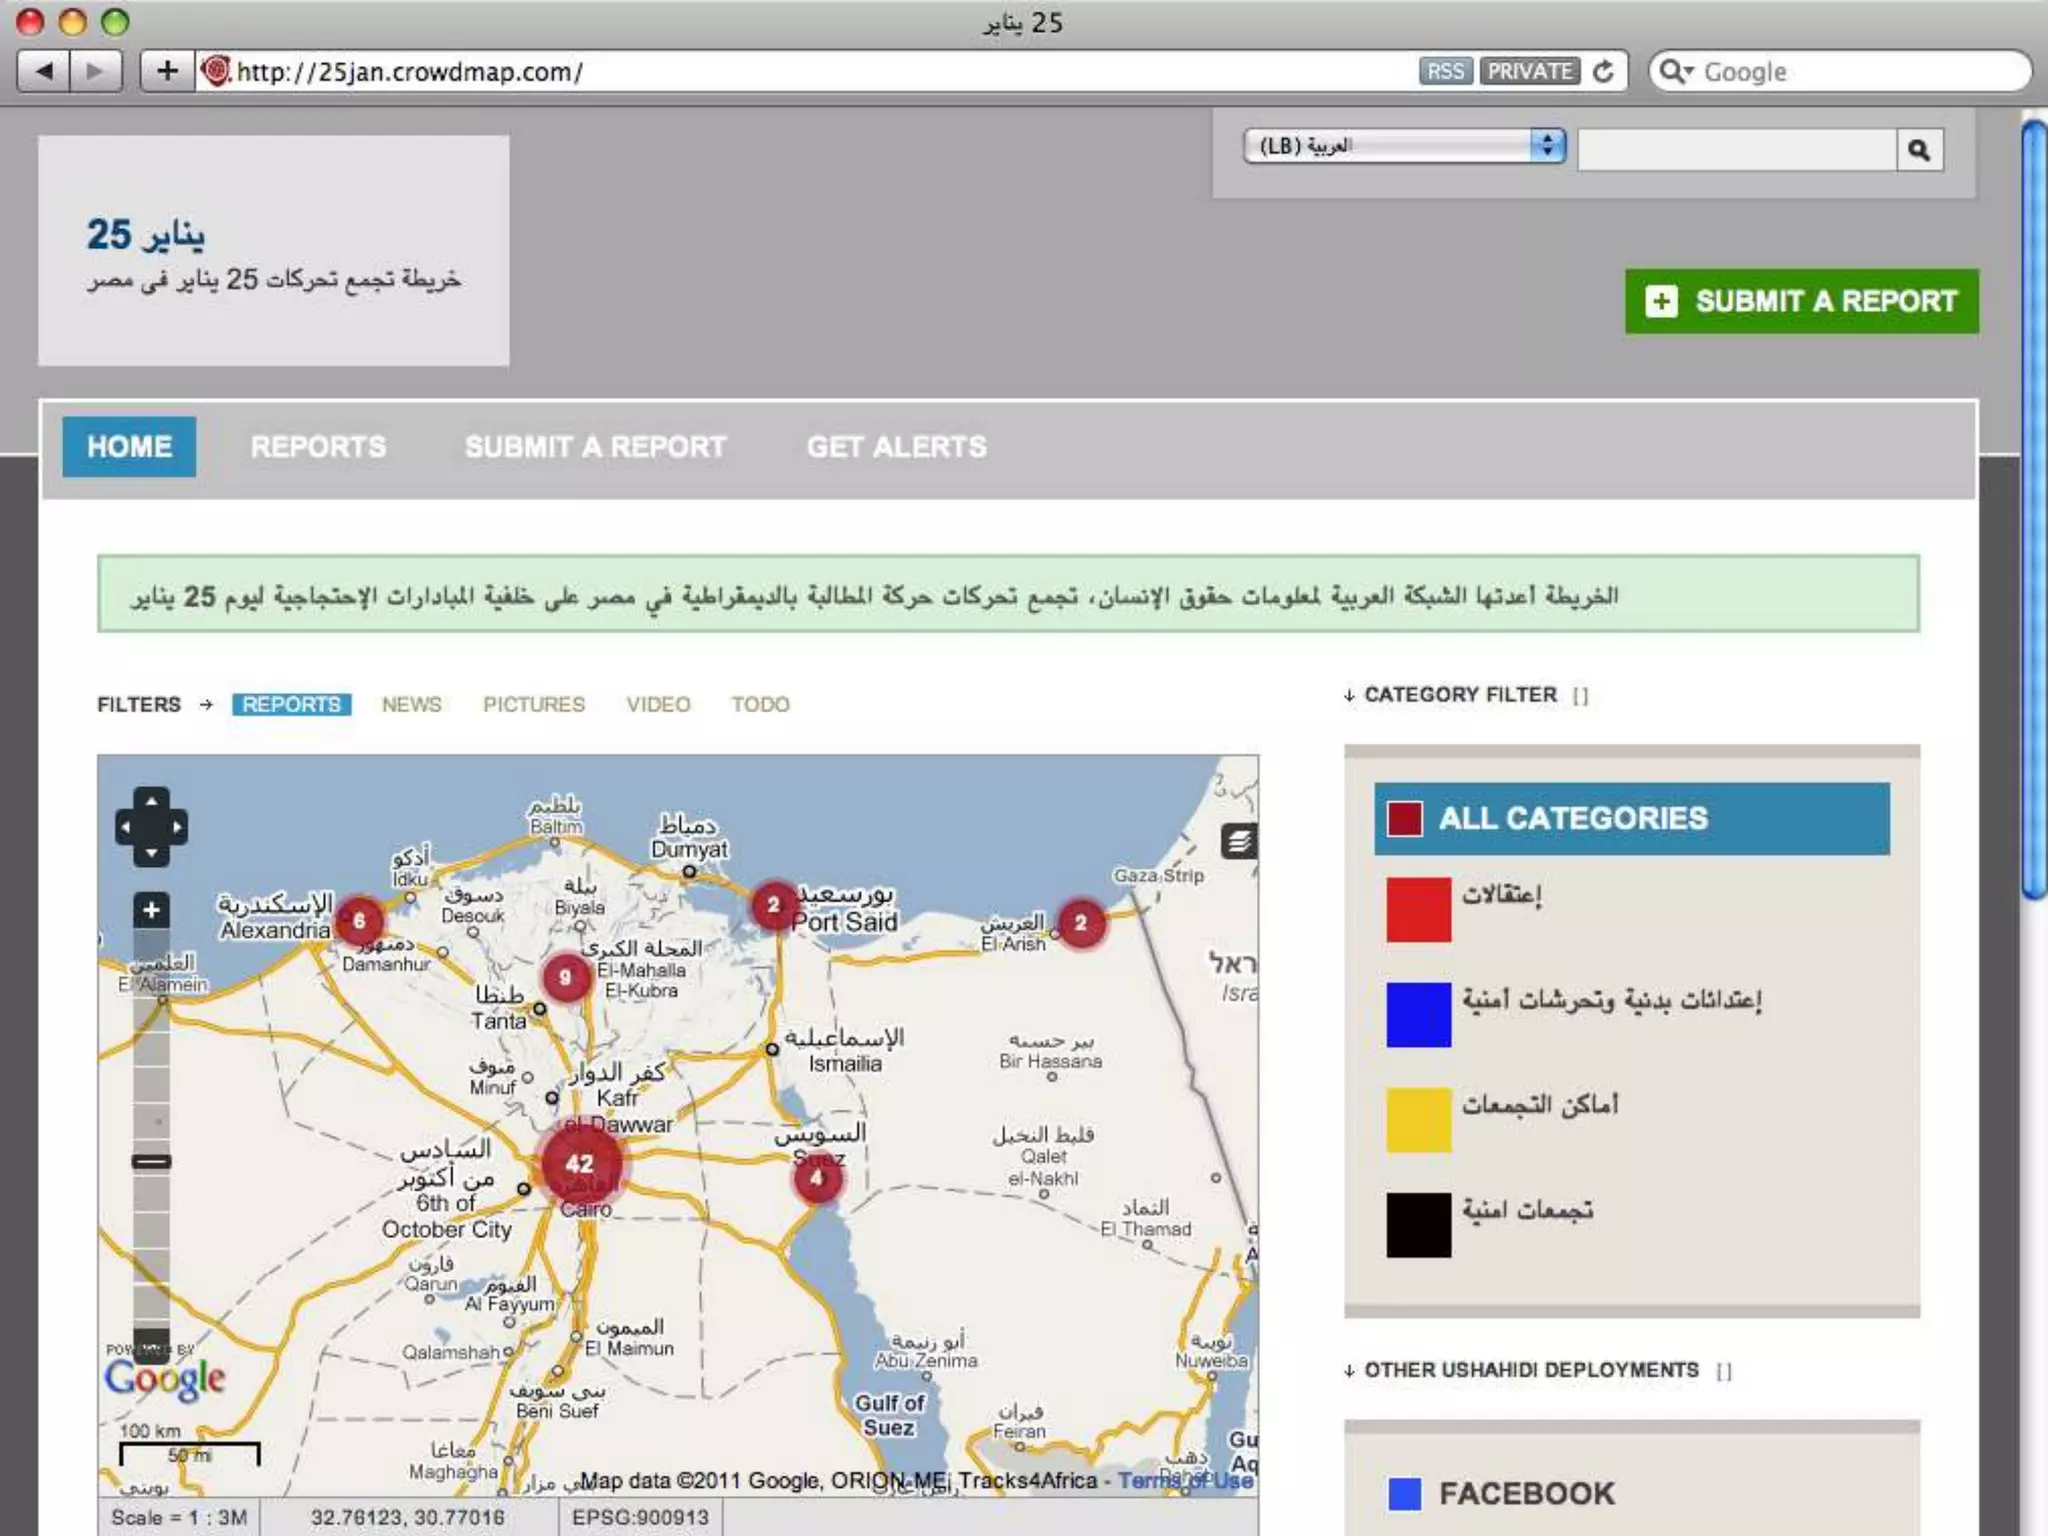2048x1536 pixels.
Task: Open the map layer switcher icon
Action: pos(1238,841)
